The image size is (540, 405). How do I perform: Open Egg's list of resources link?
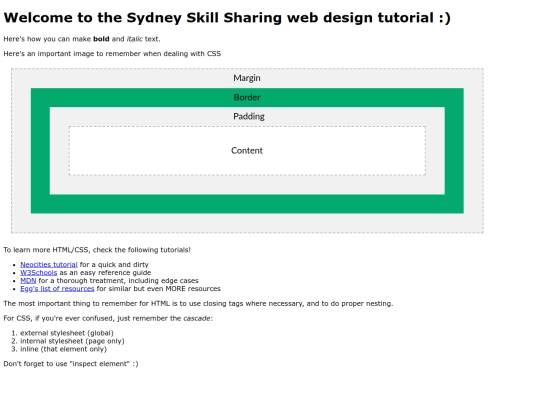57,289
